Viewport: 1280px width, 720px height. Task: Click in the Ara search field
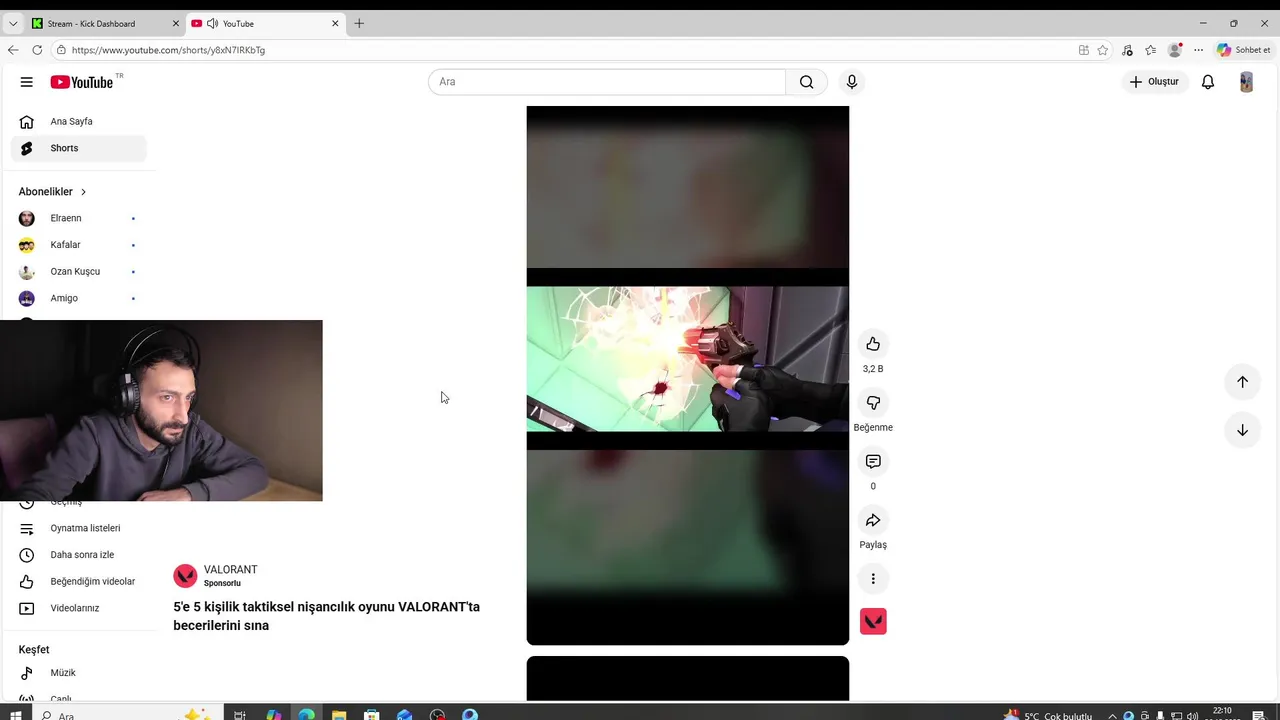point(607,82)
